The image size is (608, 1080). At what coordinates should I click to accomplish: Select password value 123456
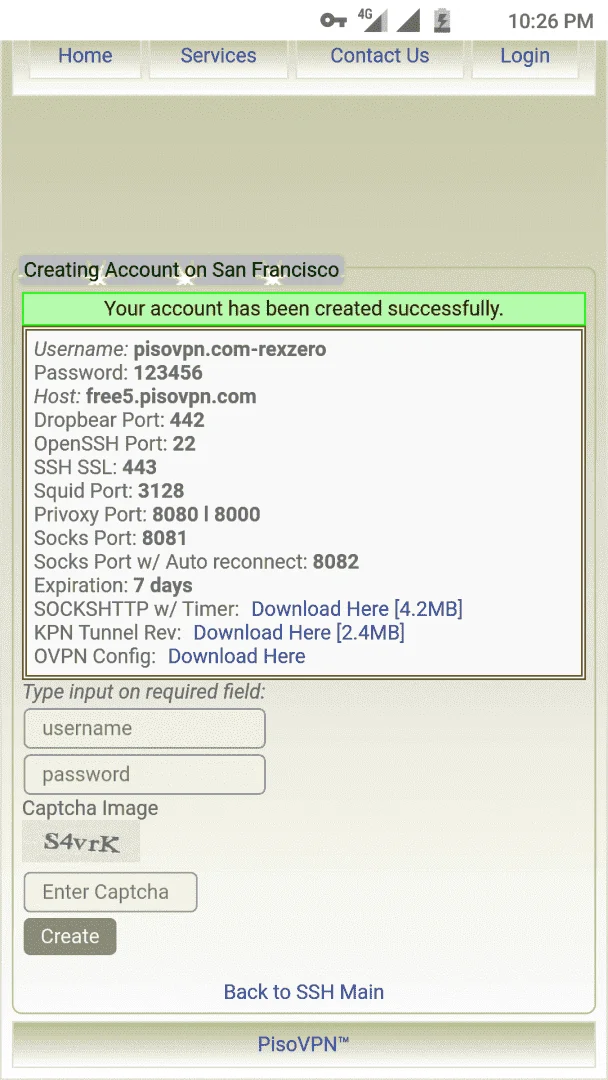coord(168,373)
